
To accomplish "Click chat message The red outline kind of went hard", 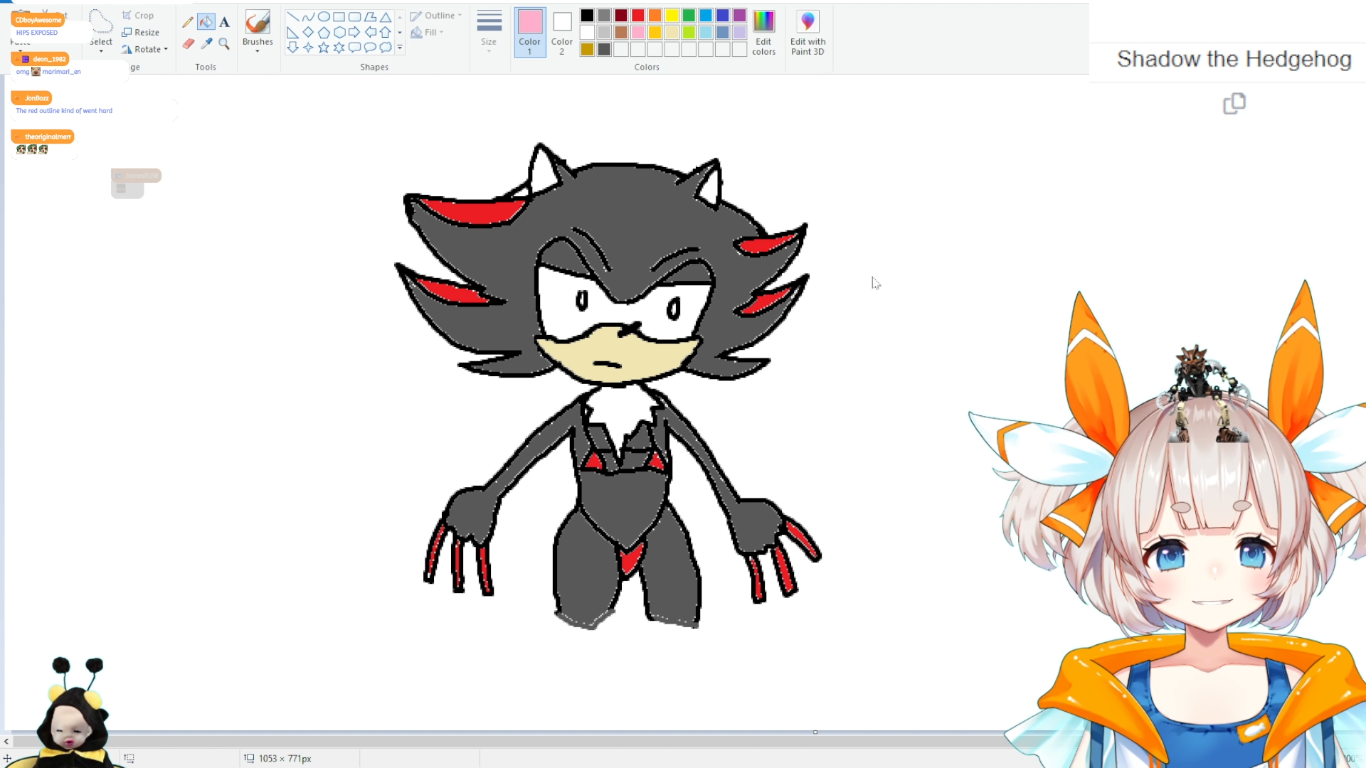I will [x=64, y=111].
